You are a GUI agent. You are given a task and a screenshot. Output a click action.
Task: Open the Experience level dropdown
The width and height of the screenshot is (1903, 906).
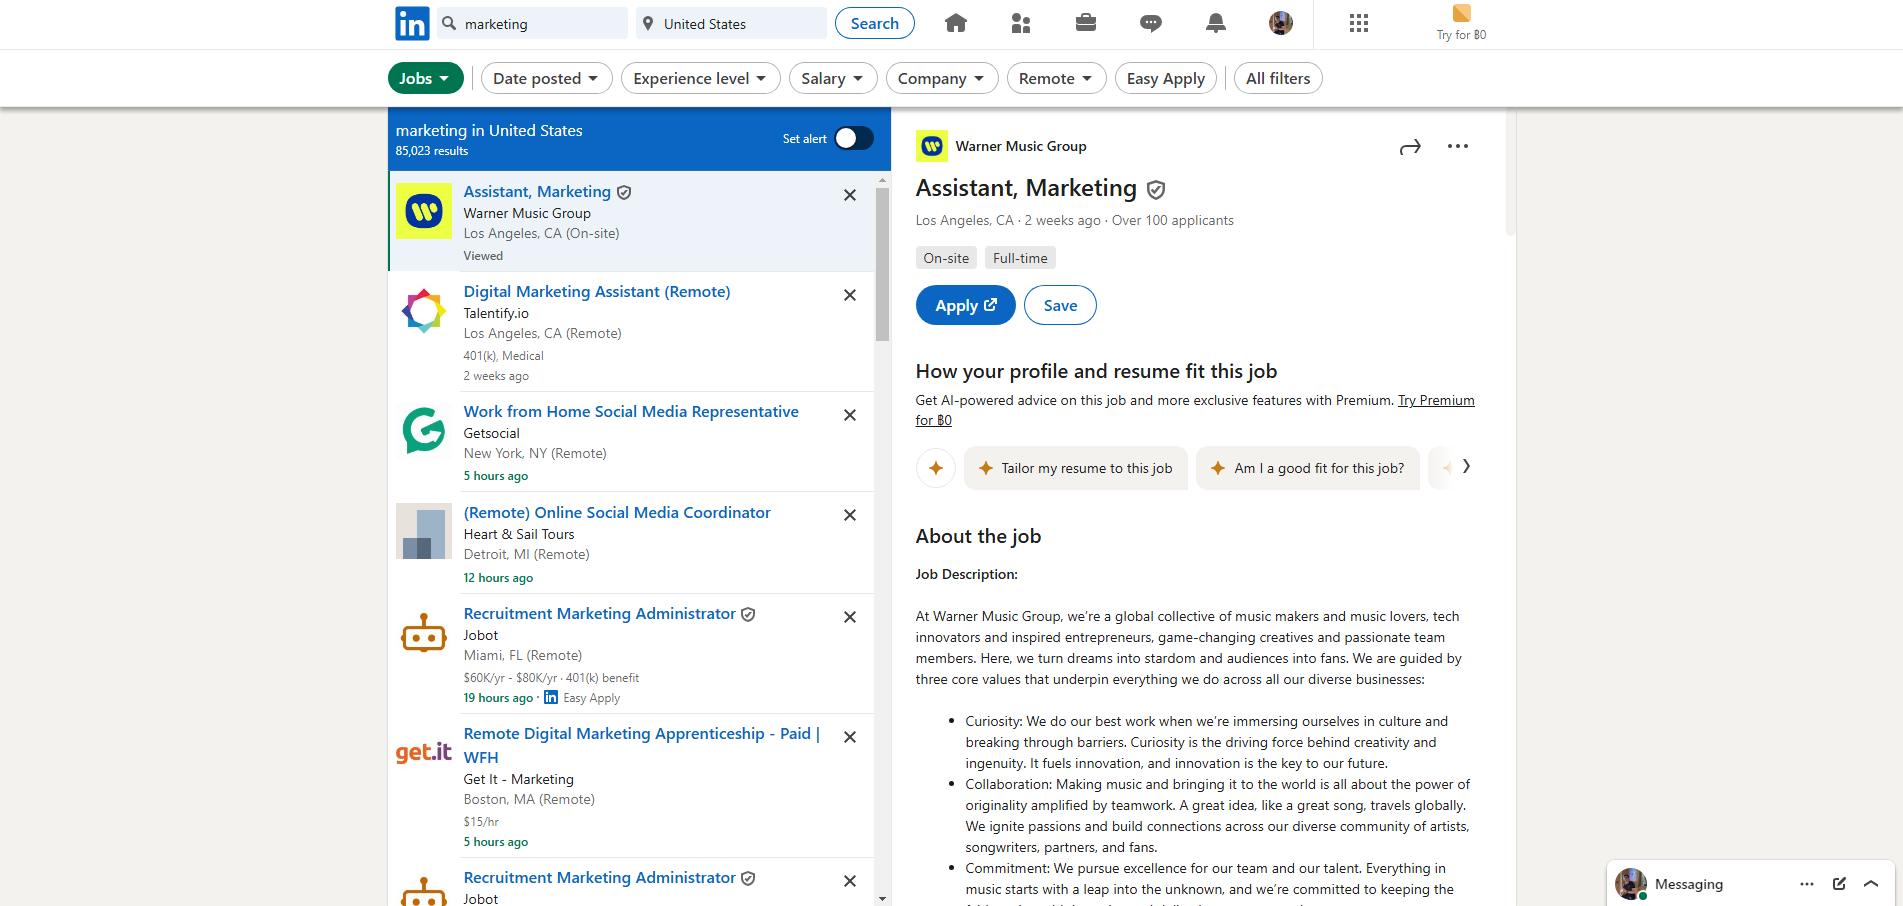click(x=700, y=78)
